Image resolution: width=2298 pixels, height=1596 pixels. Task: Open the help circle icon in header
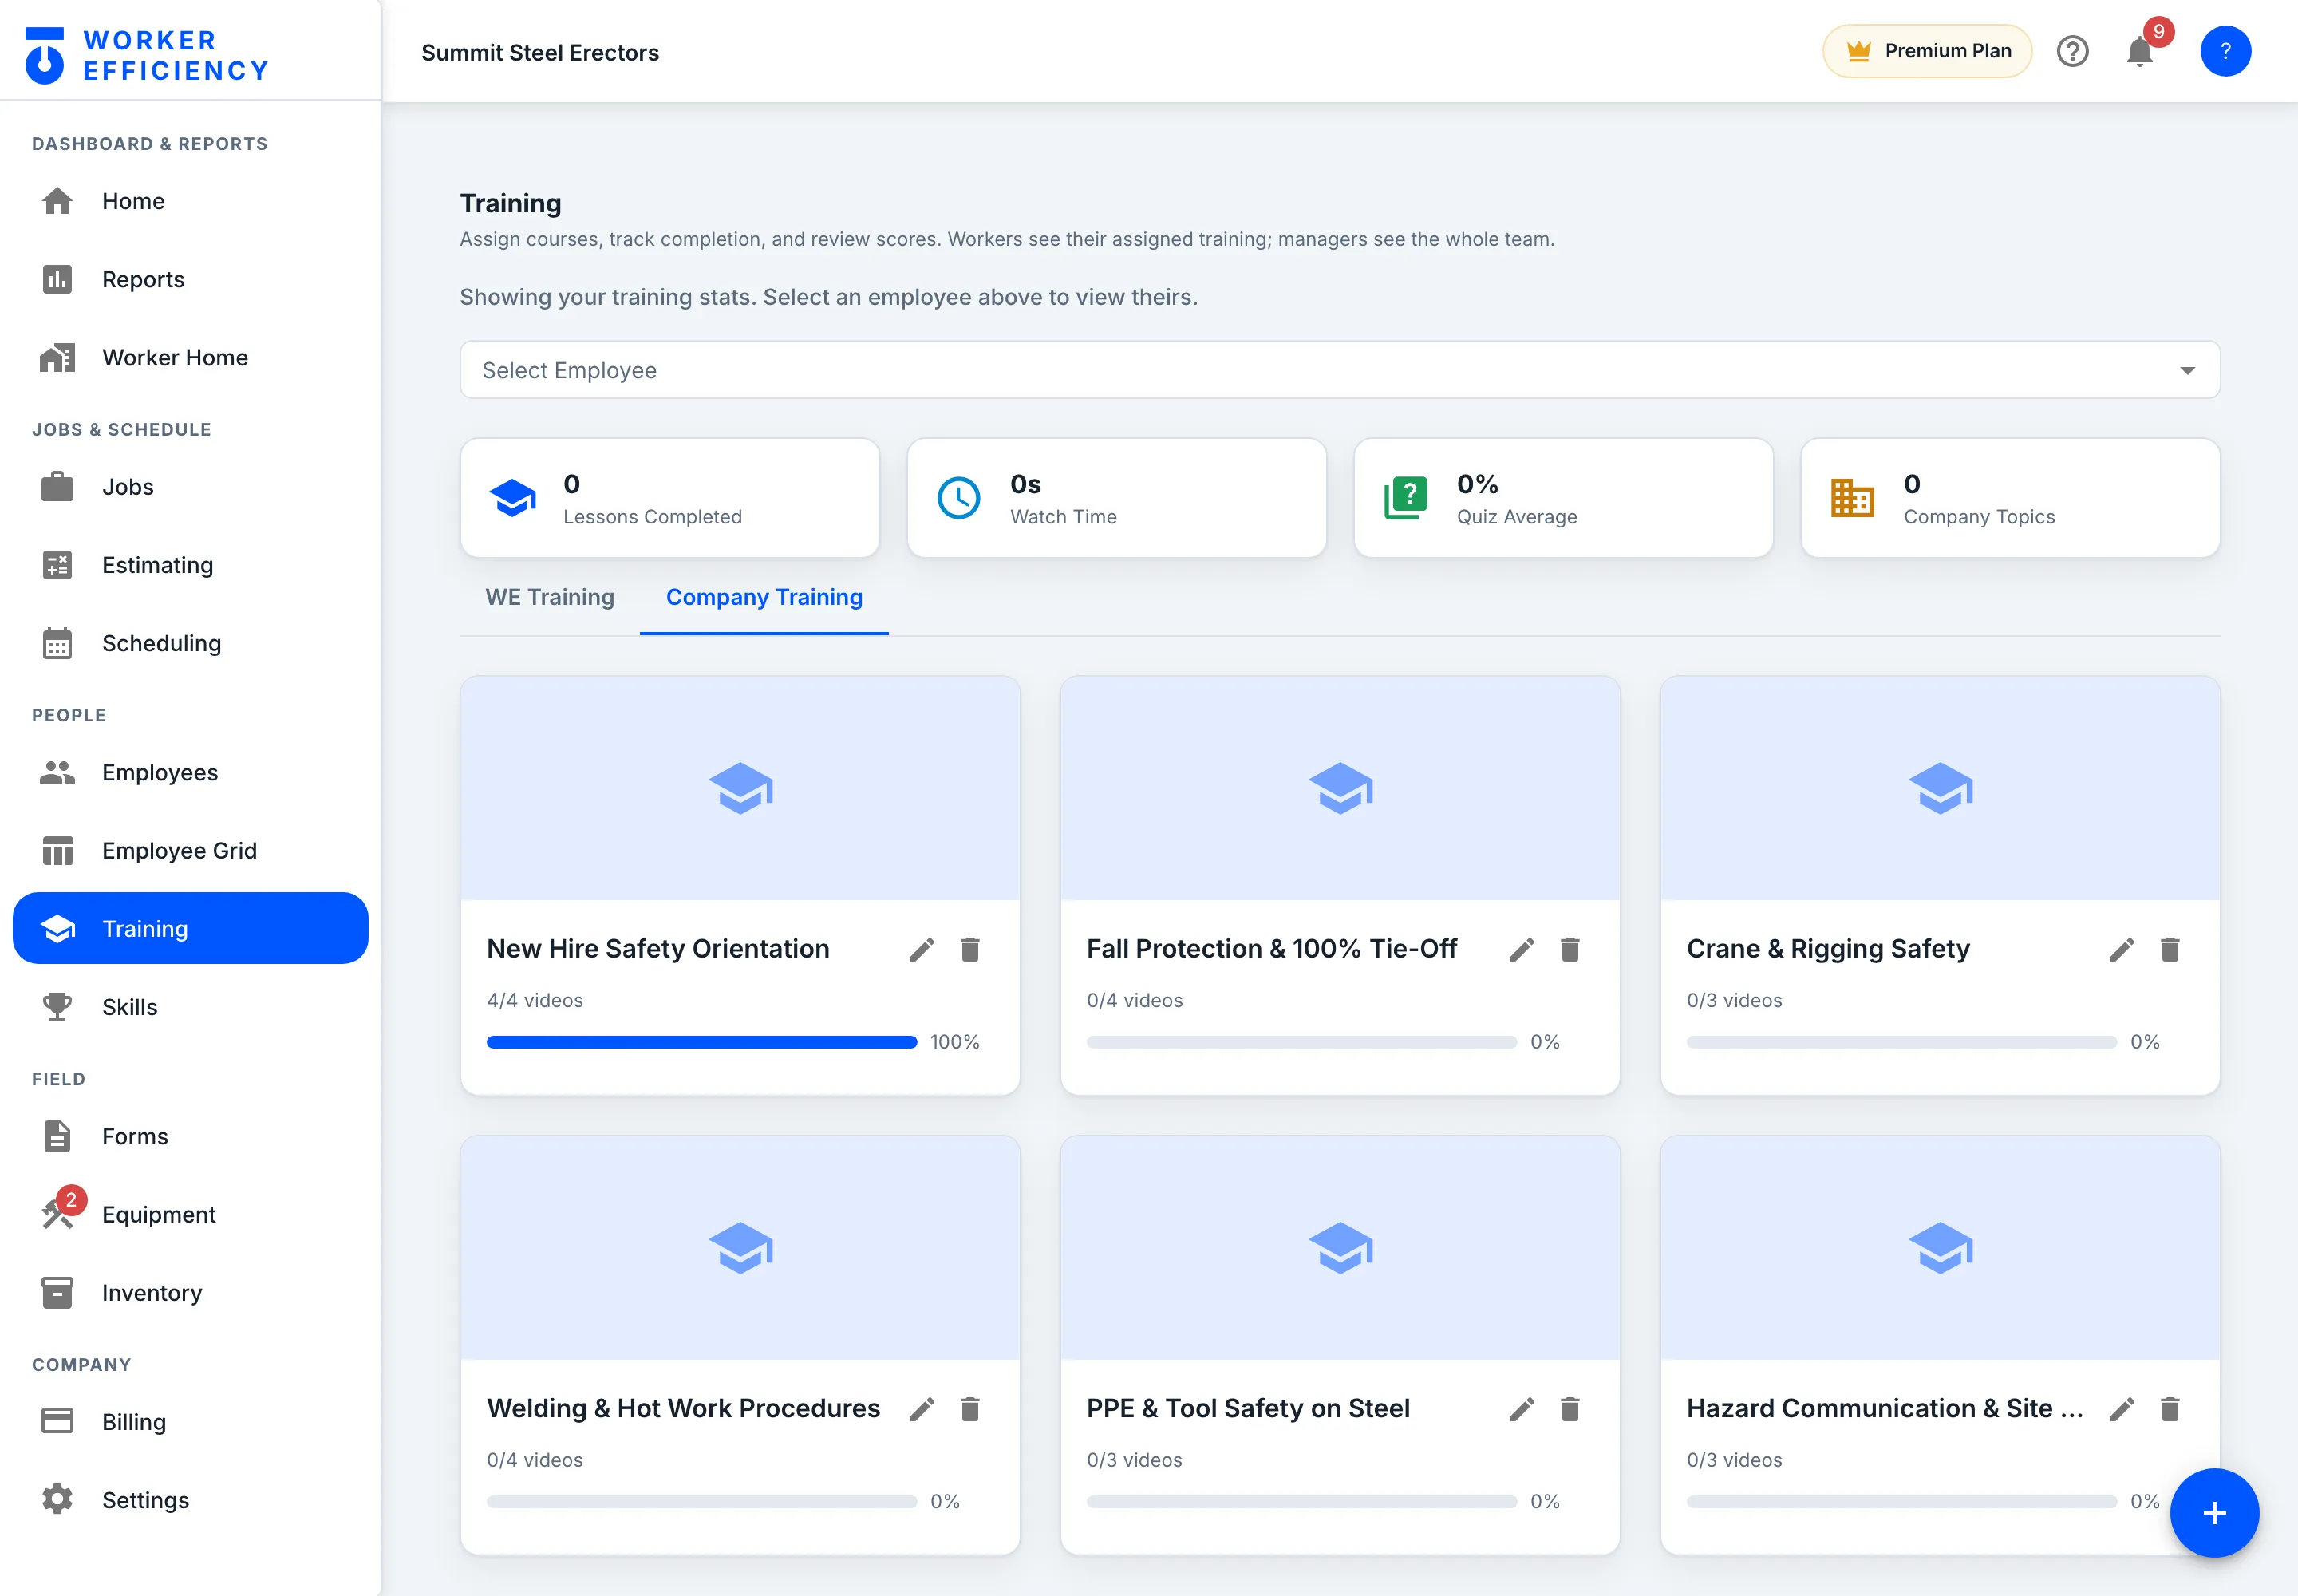[2073, 51]
